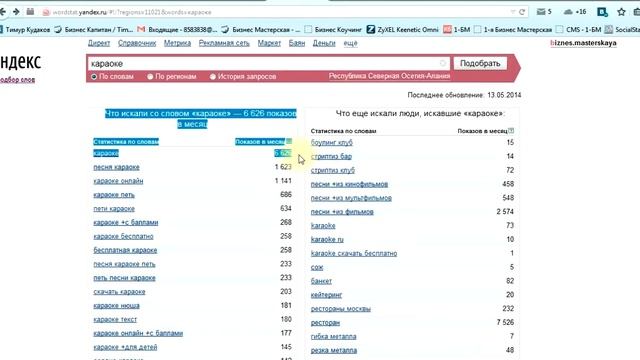
Task: Open the Бизнес Коучинг bookmark
Action: click(x=333, y=29)
